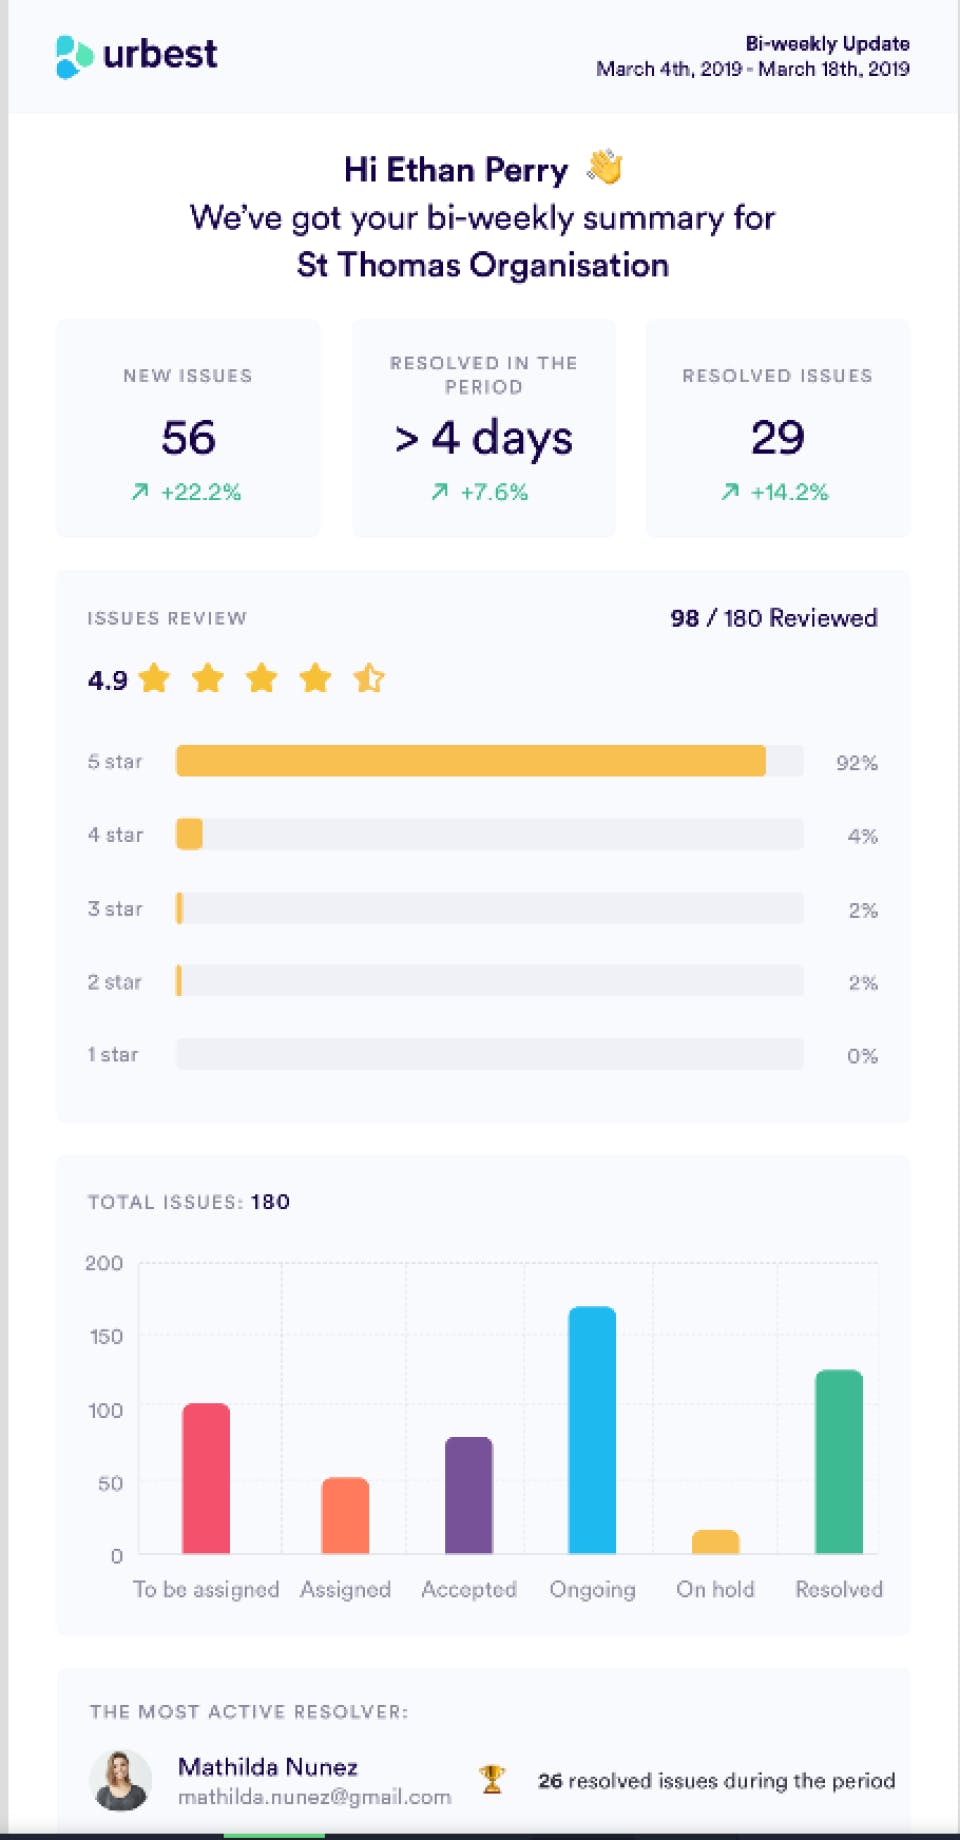Click the green up arrow under New Issues

pyautogui.click(x=140, y=491)
